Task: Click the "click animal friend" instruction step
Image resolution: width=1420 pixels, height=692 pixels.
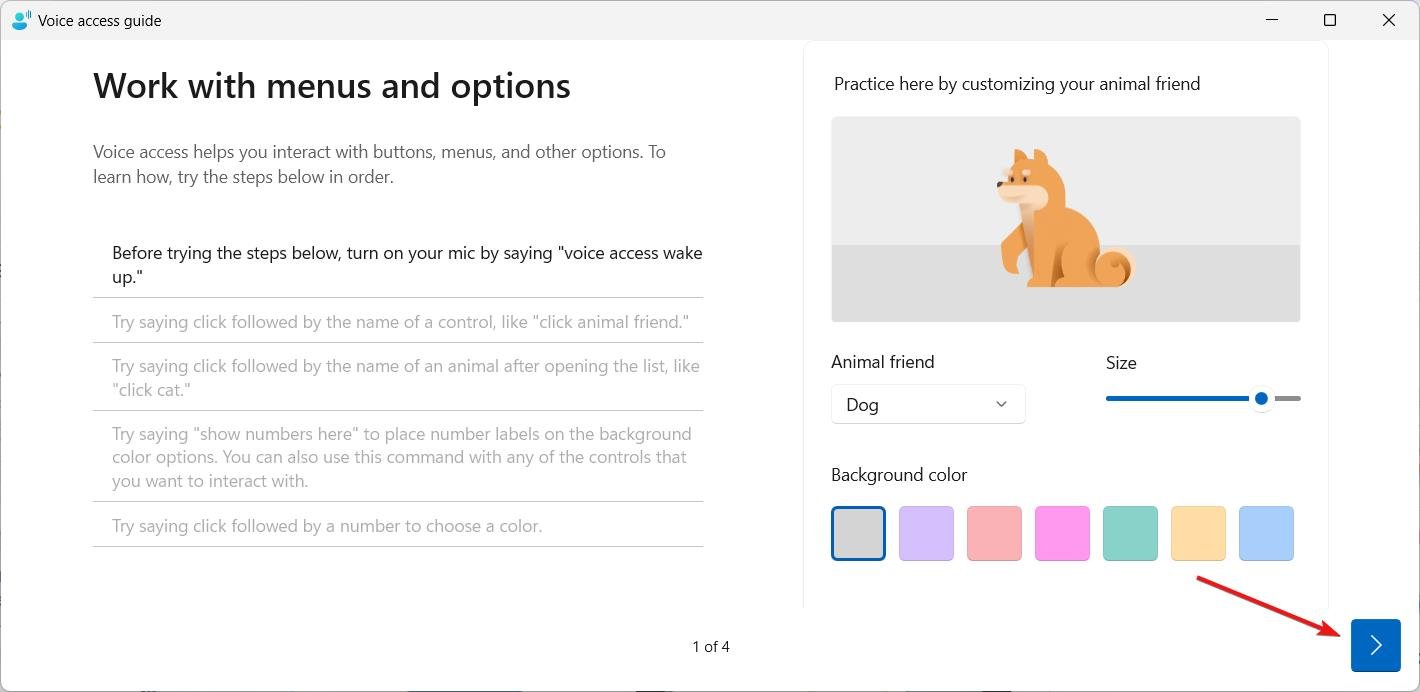Action: (398, 322)
